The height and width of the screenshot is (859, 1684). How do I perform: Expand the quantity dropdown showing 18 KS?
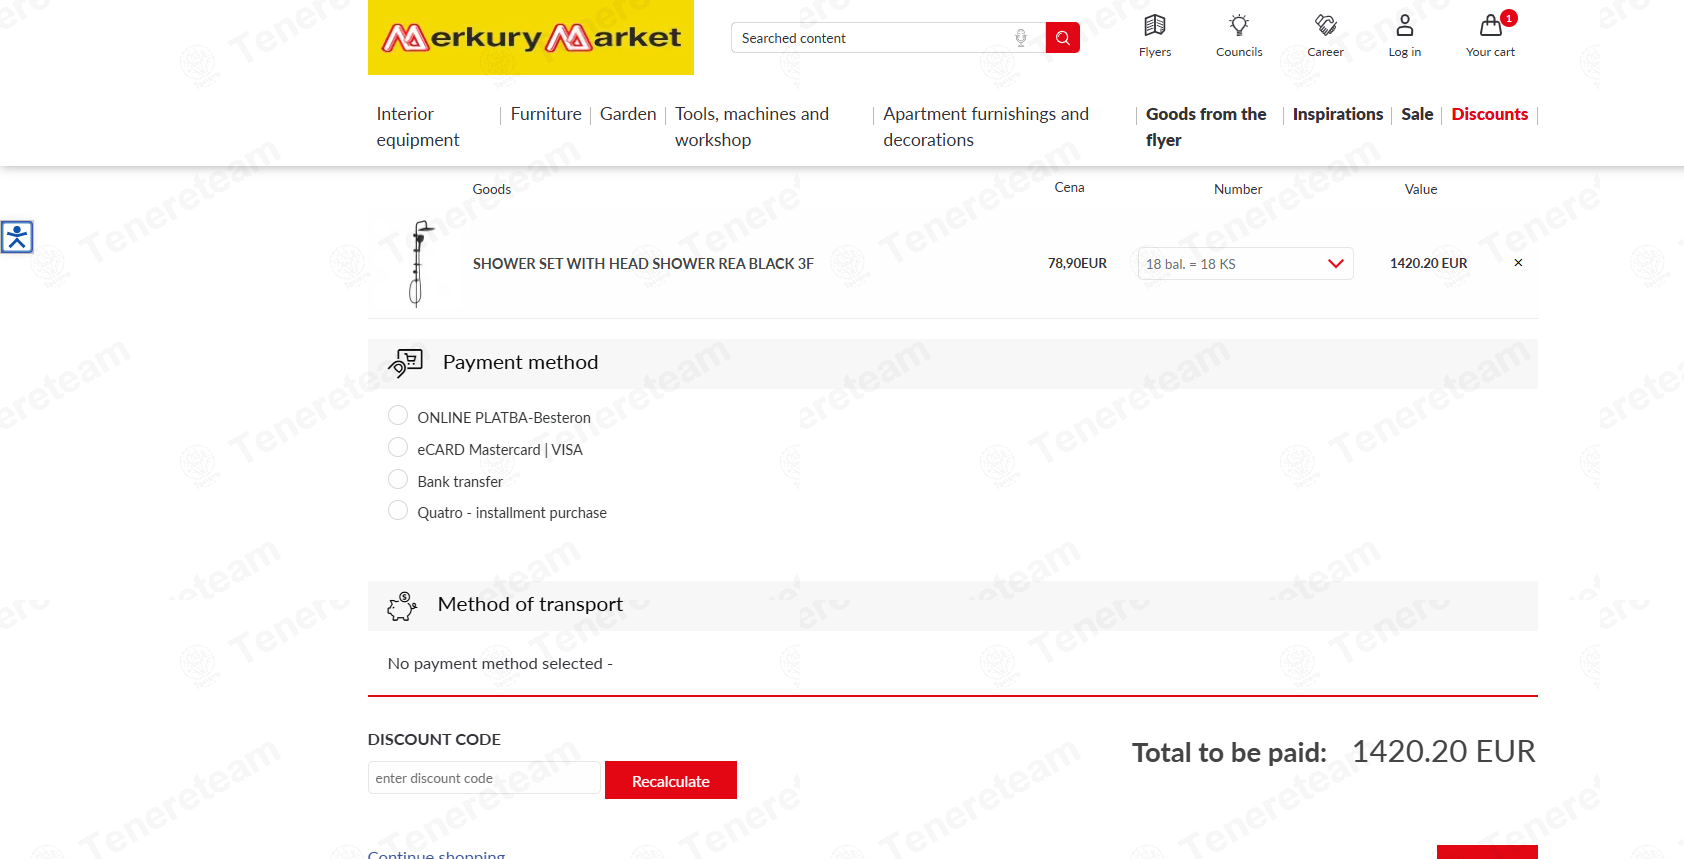(x=1245, y=264)
